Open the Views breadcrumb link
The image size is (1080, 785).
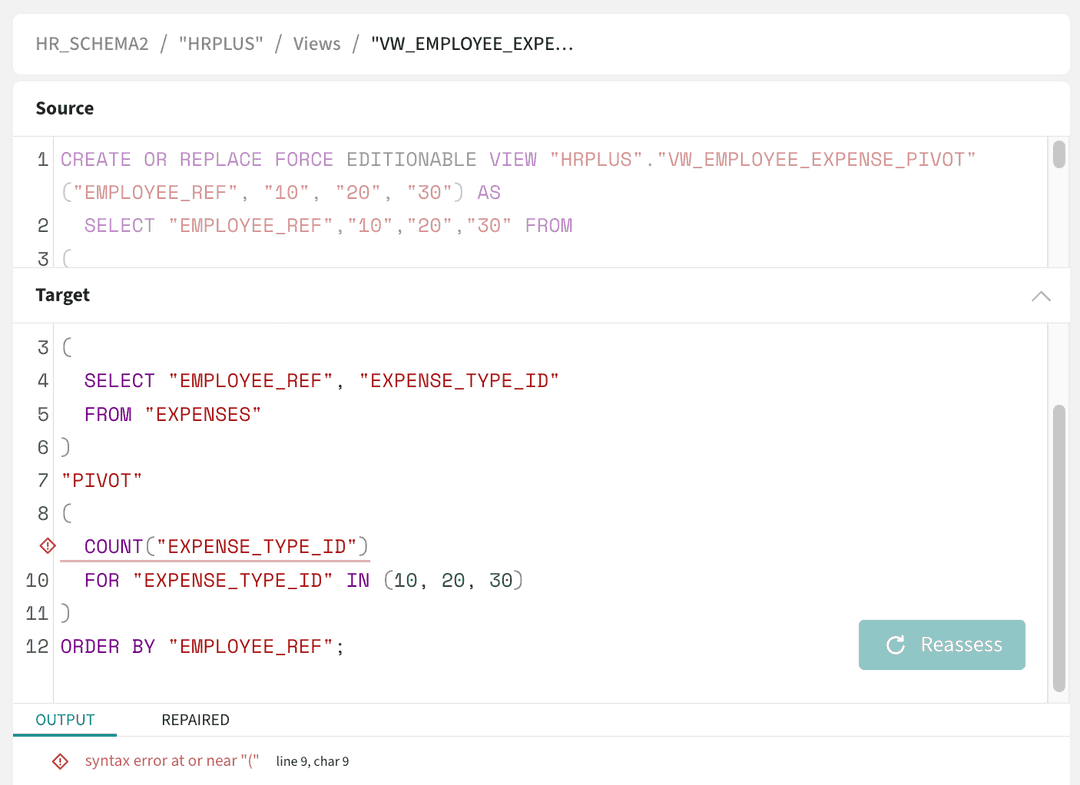(316, 44)
